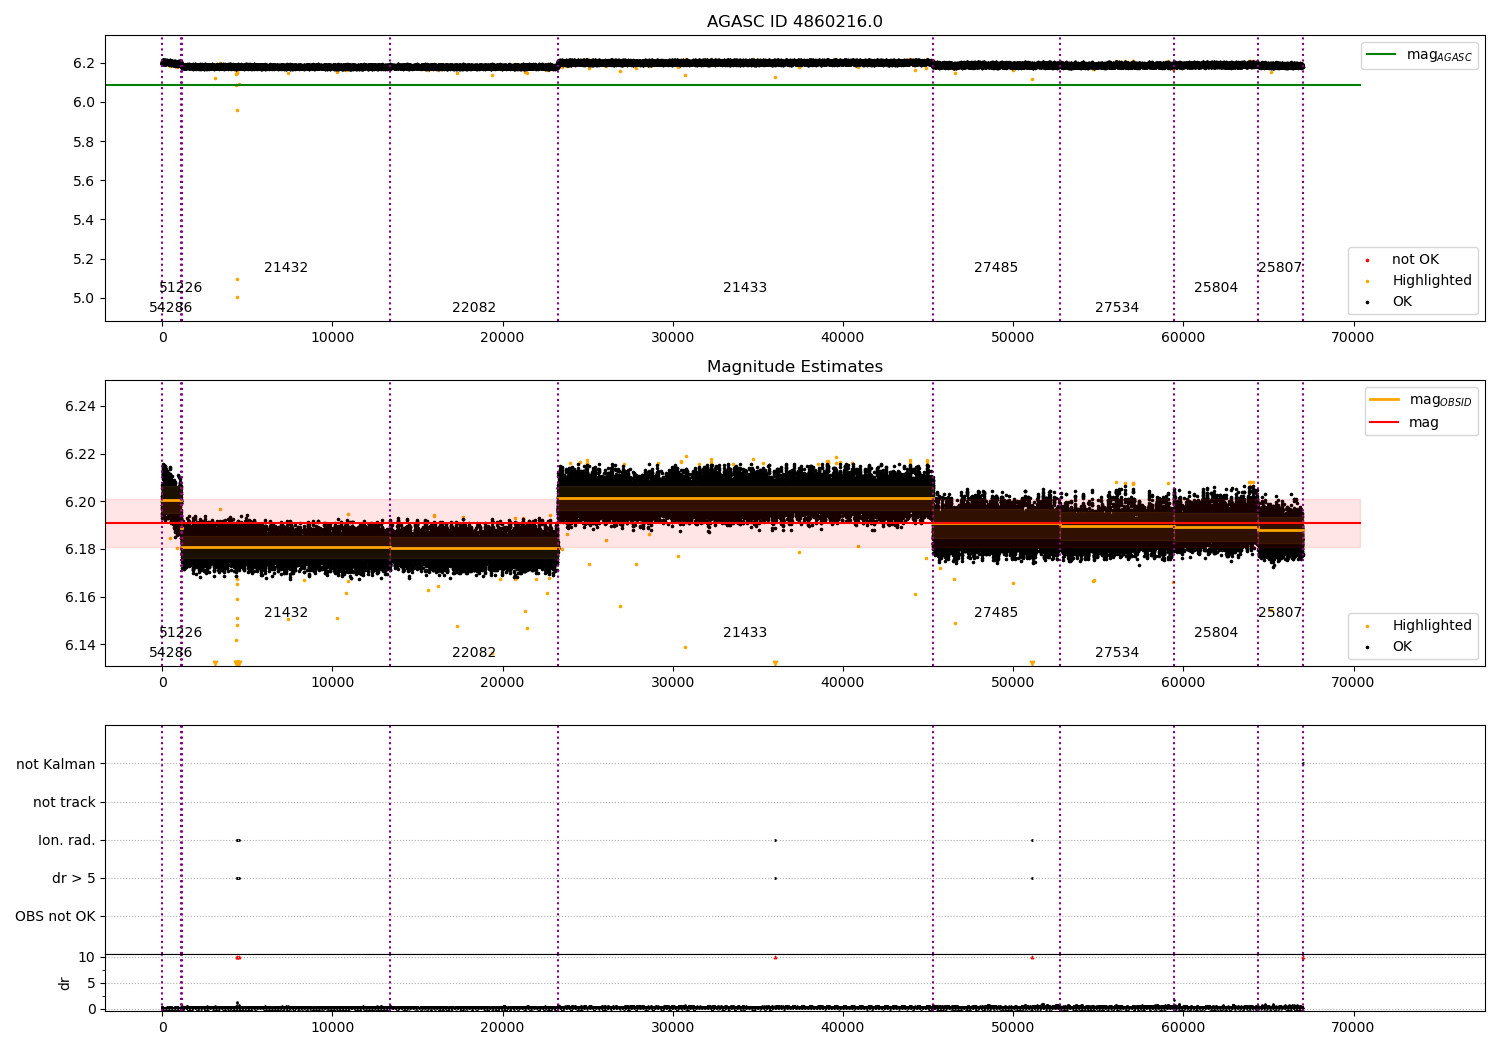The image size is (1500, 1050).
Task: Click obsid label 21433 in Magnitude Estimates plot
Action: point(745,633)
